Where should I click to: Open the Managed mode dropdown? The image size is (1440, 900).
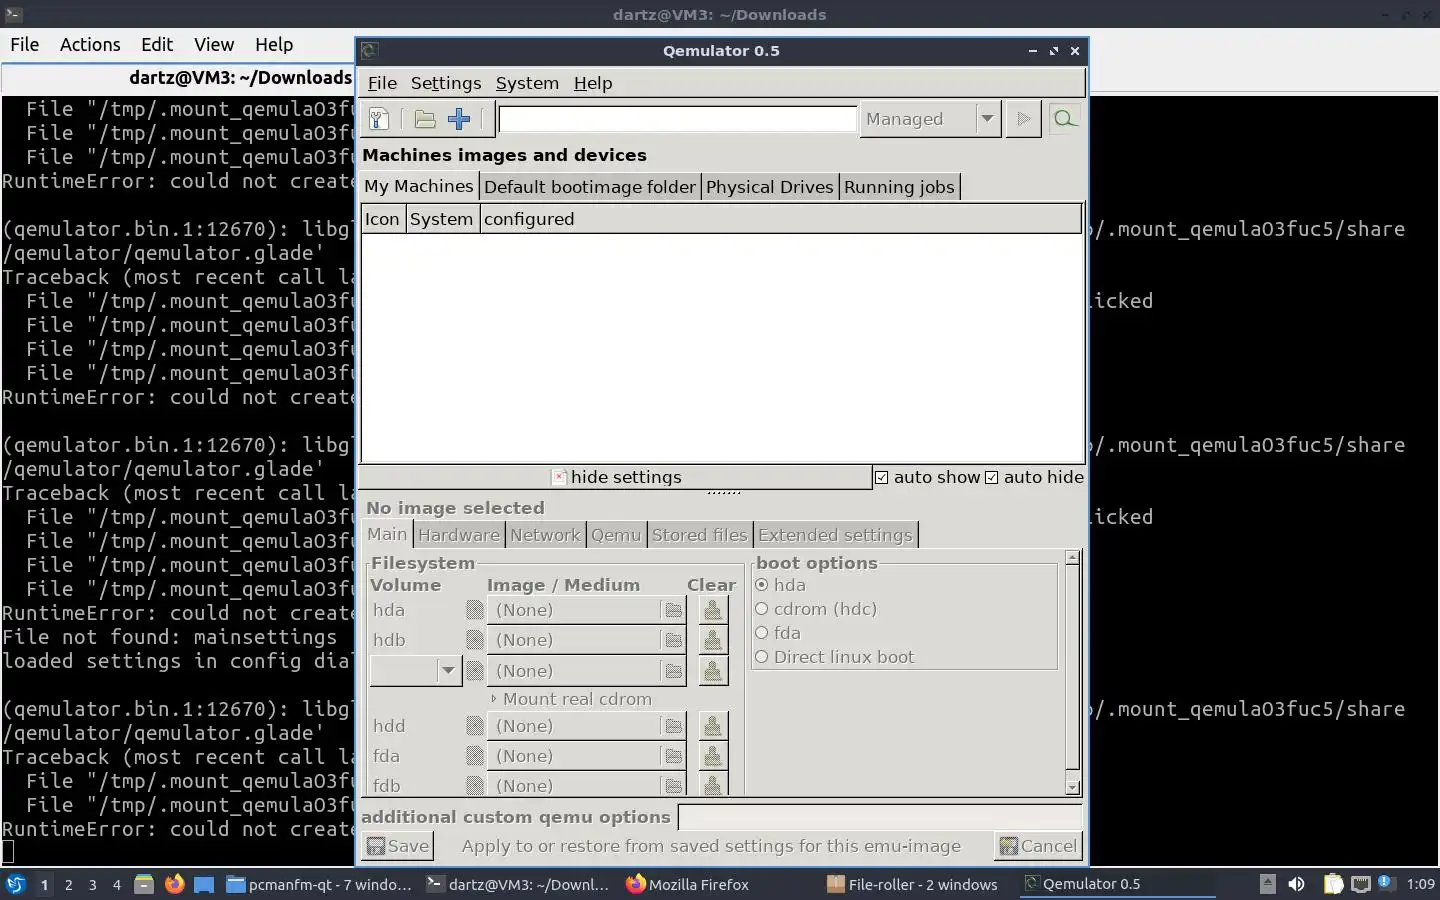930,119
